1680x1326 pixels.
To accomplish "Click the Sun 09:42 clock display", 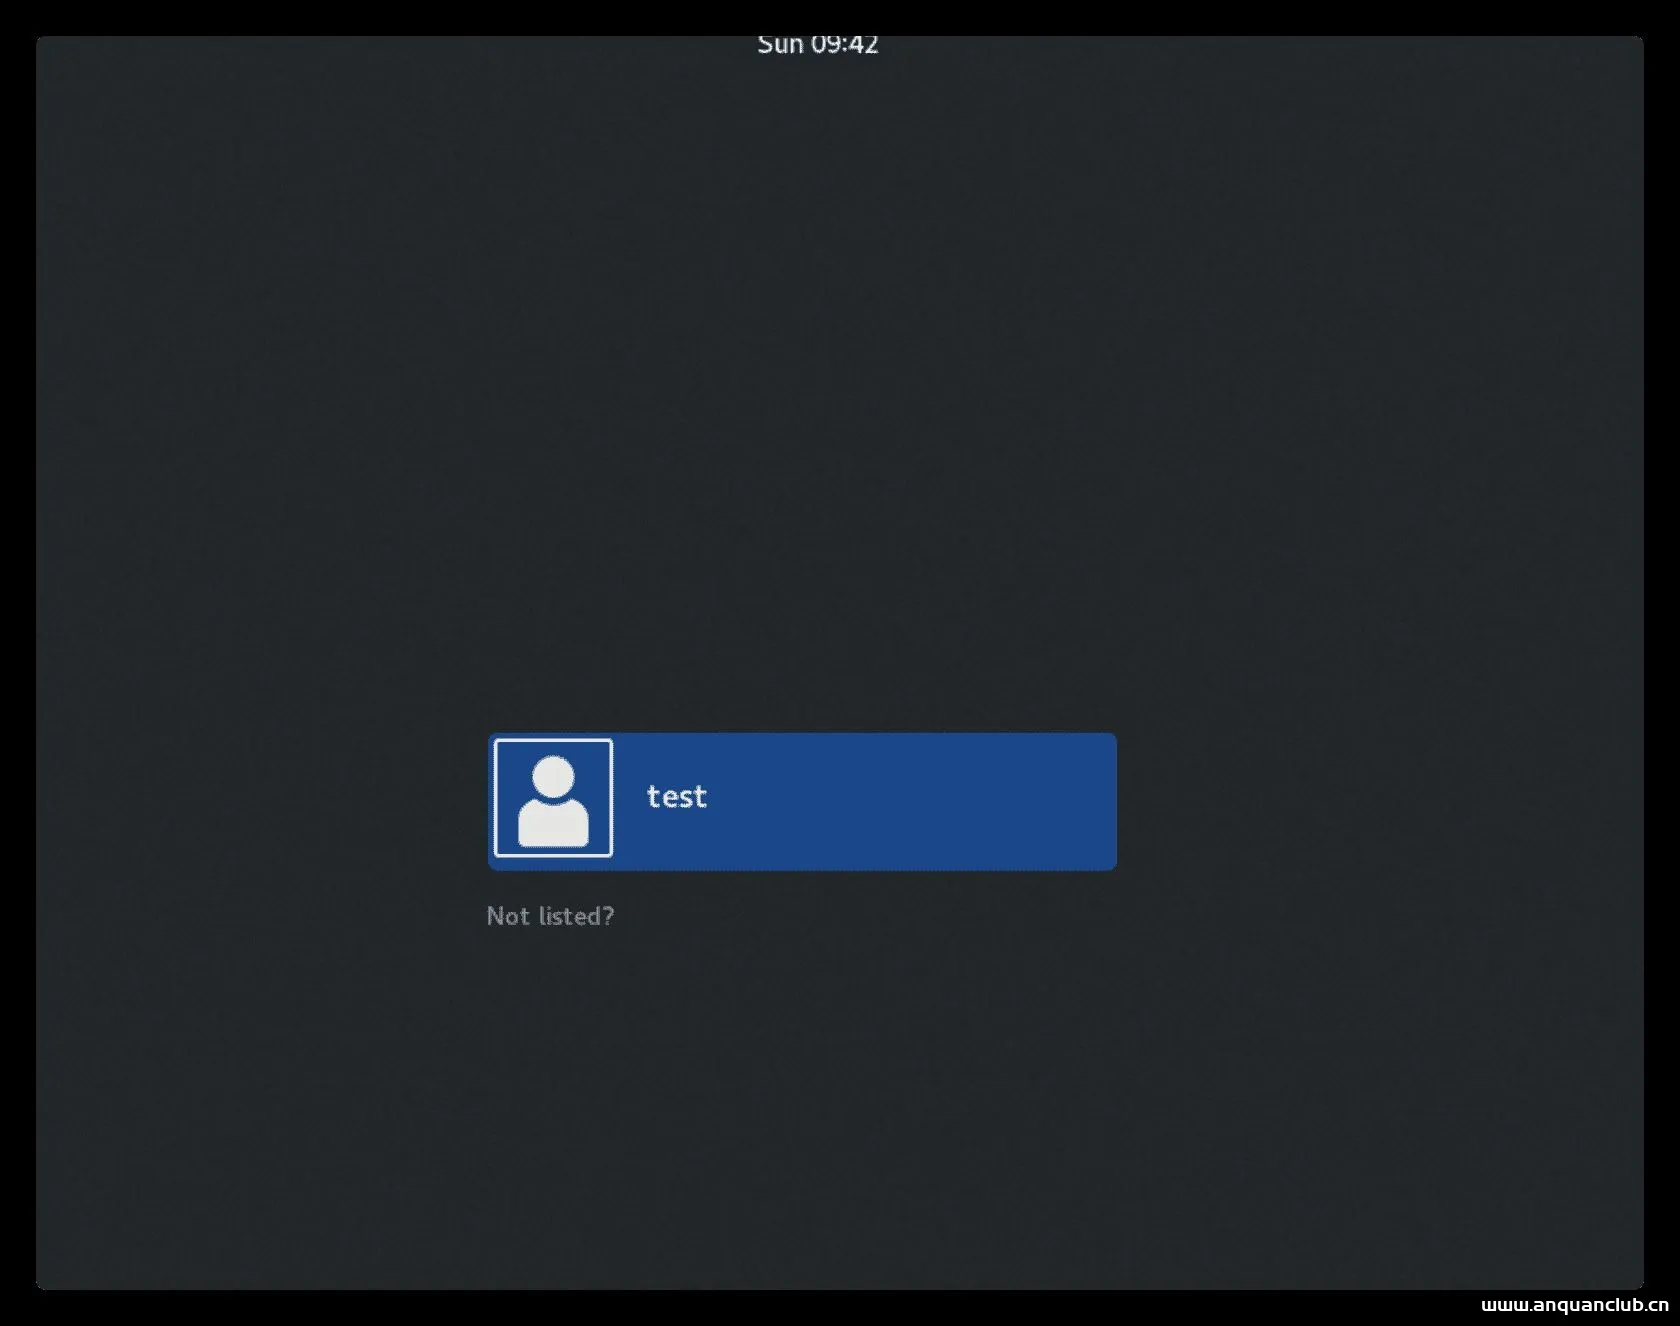I will click(819, 42).
